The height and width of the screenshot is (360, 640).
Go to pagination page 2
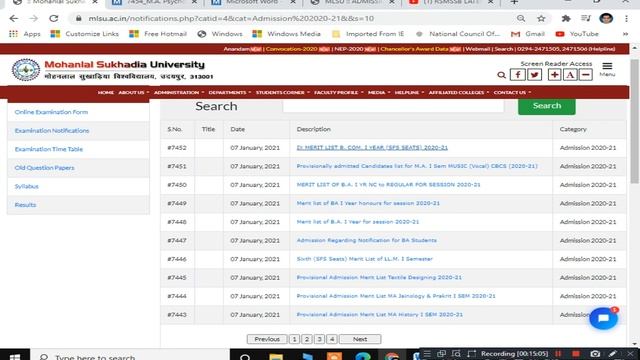click(307, 339)
